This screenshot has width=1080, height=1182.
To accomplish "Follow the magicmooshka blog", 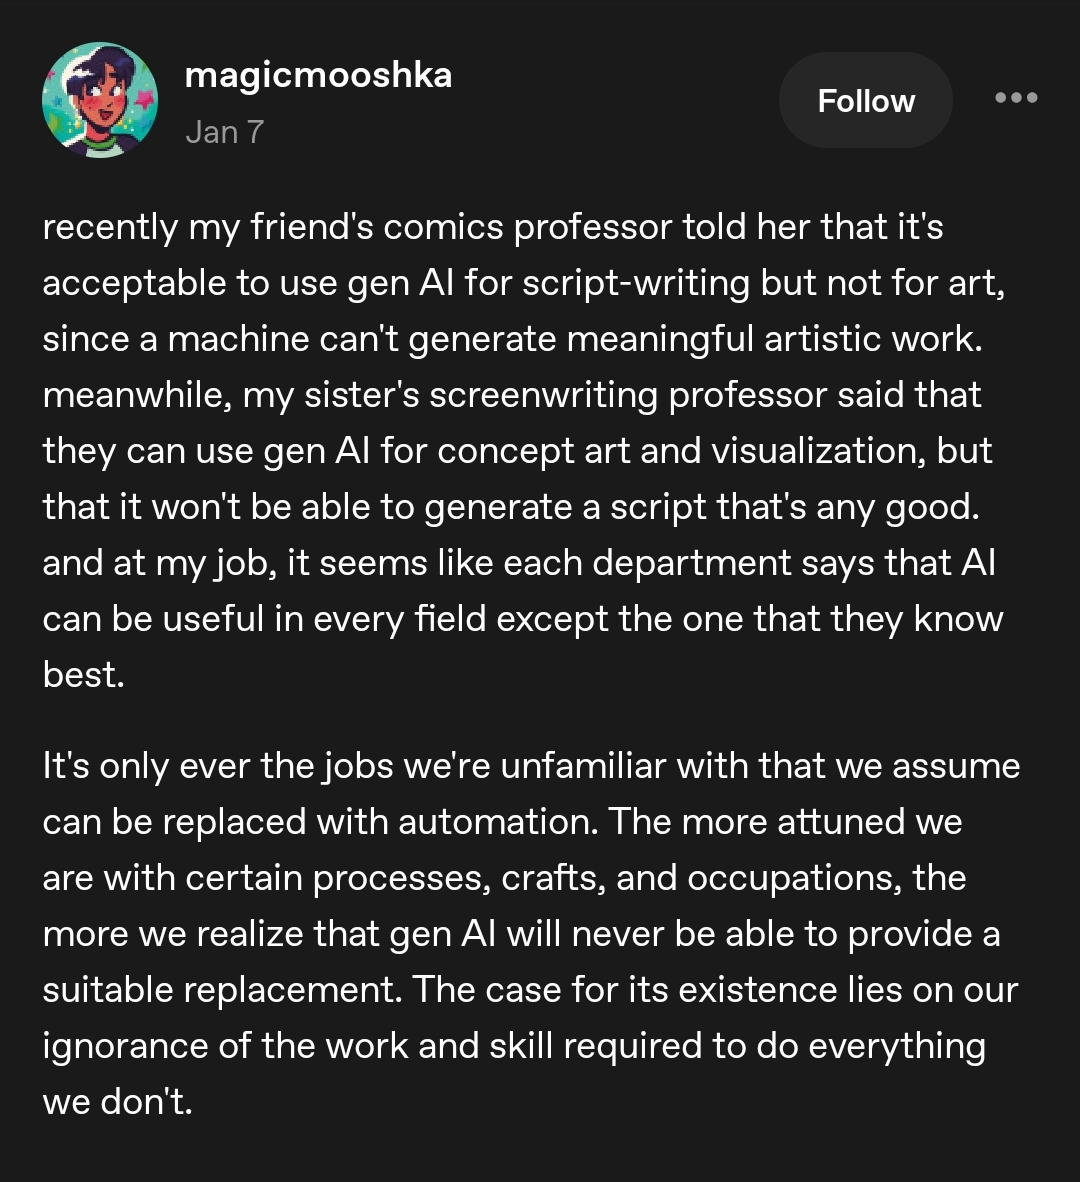I will point(866,101).
